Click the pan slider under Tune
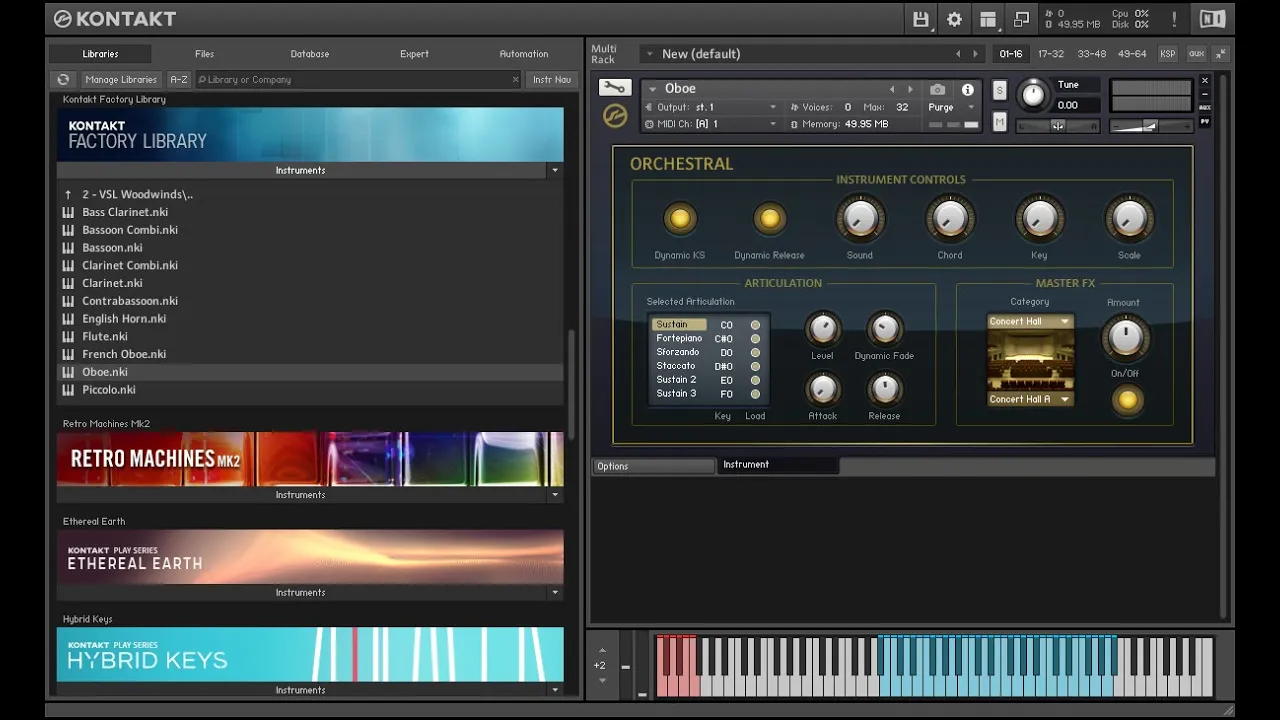 pos(1057,126)
